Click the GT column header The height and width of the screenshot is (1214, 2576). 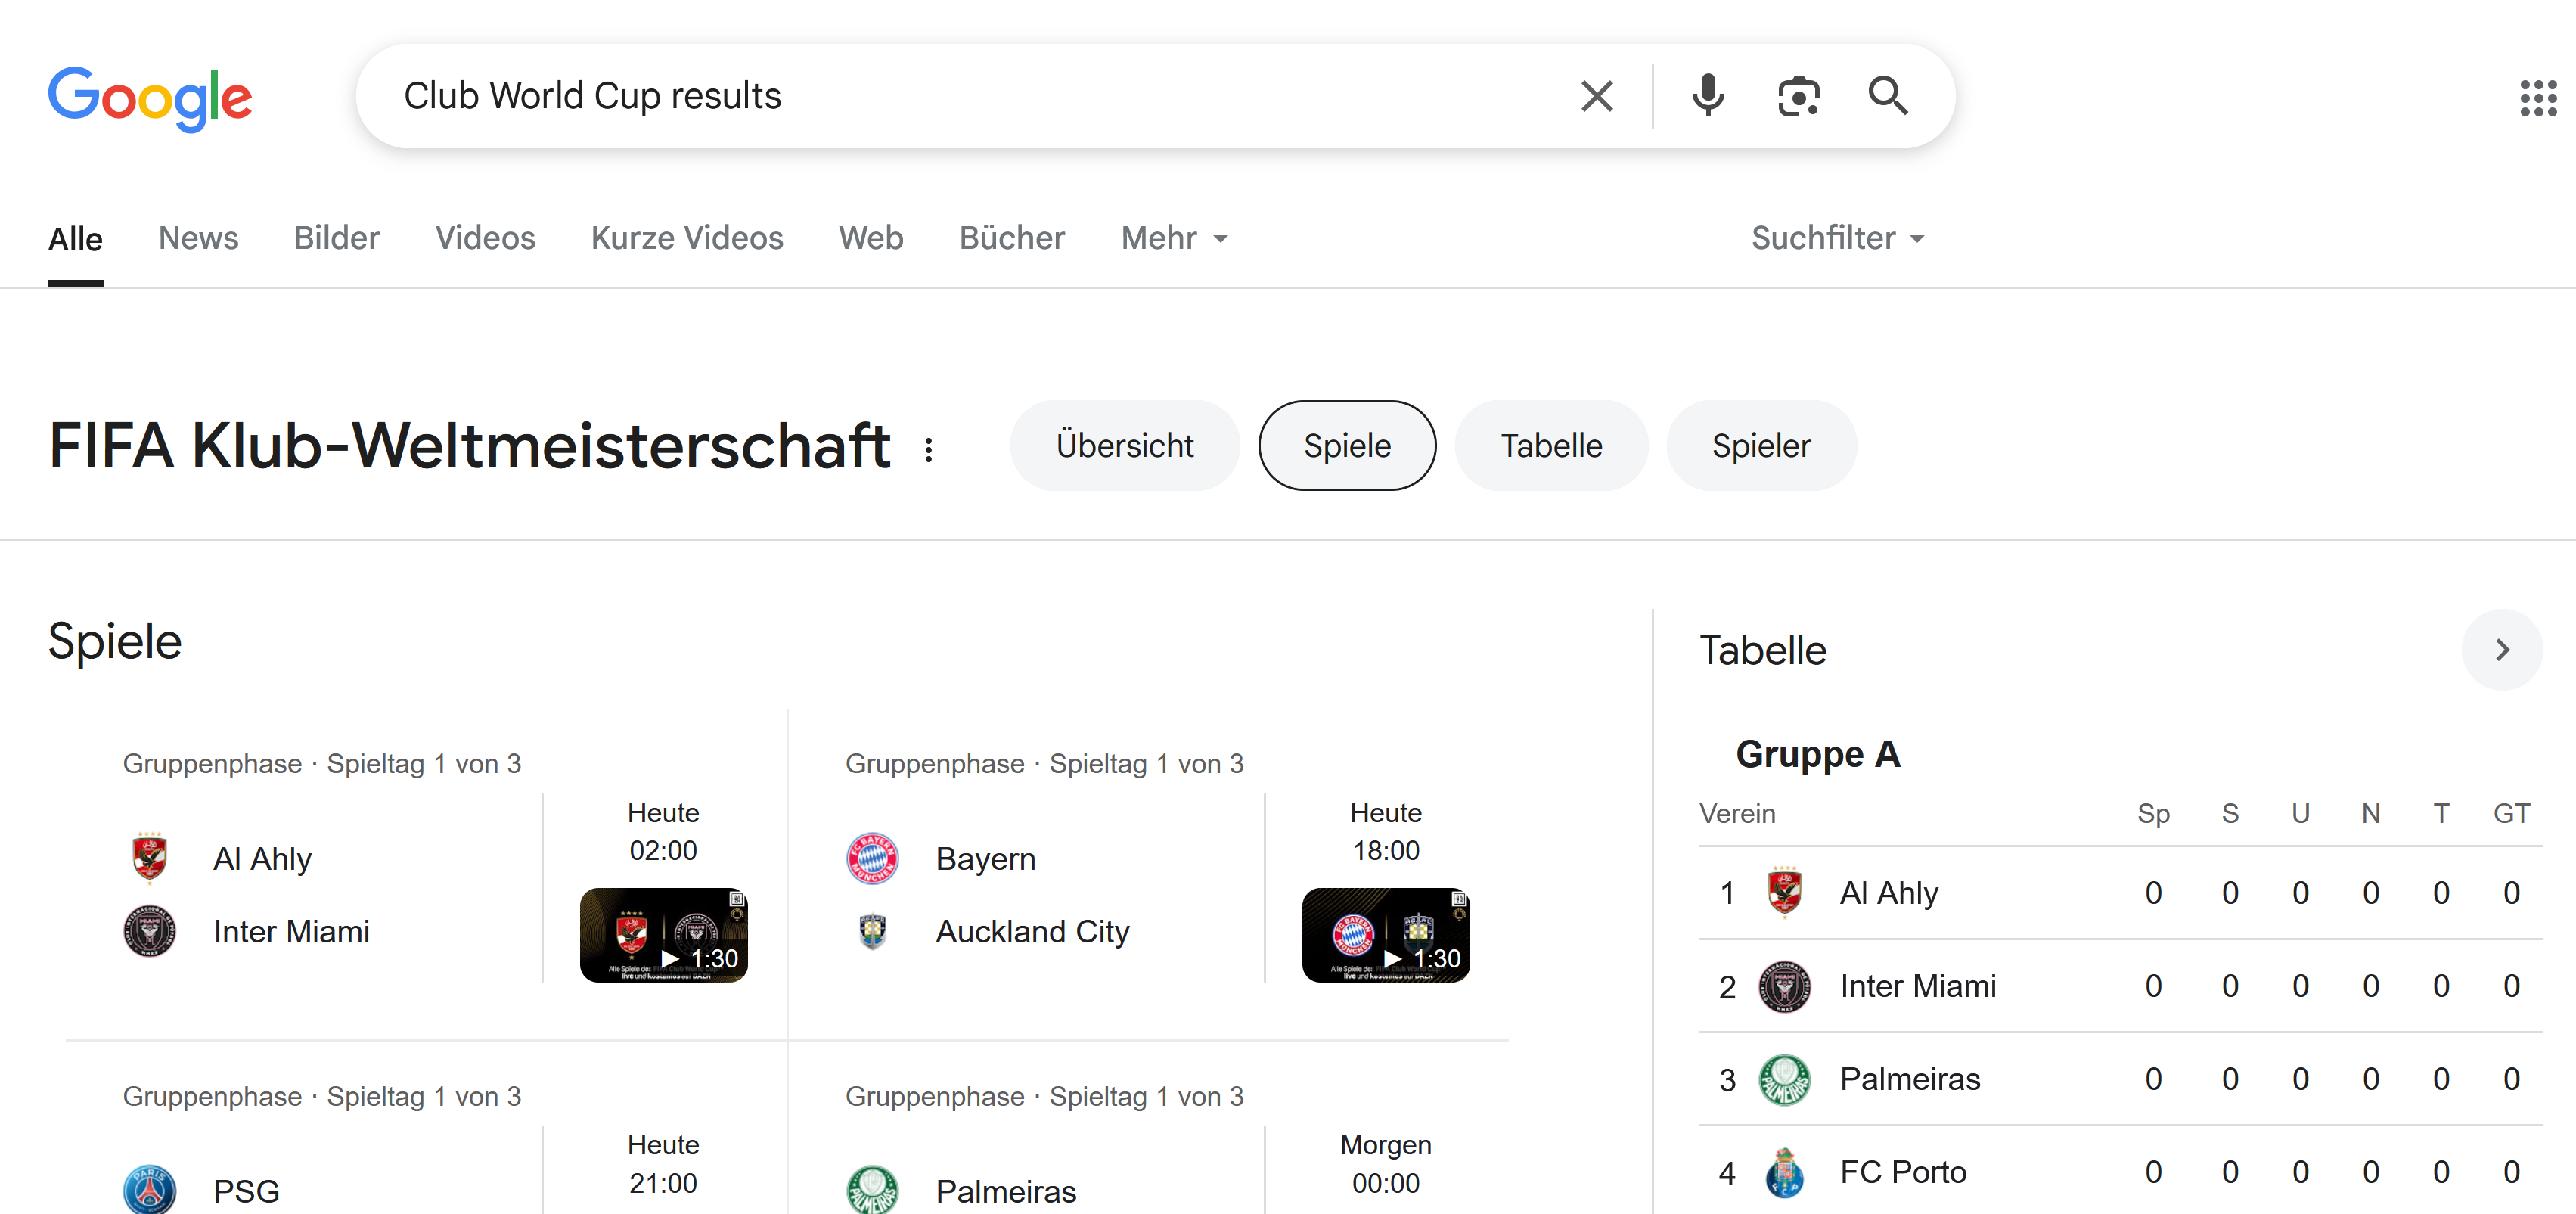click(x=2511, y=813)
